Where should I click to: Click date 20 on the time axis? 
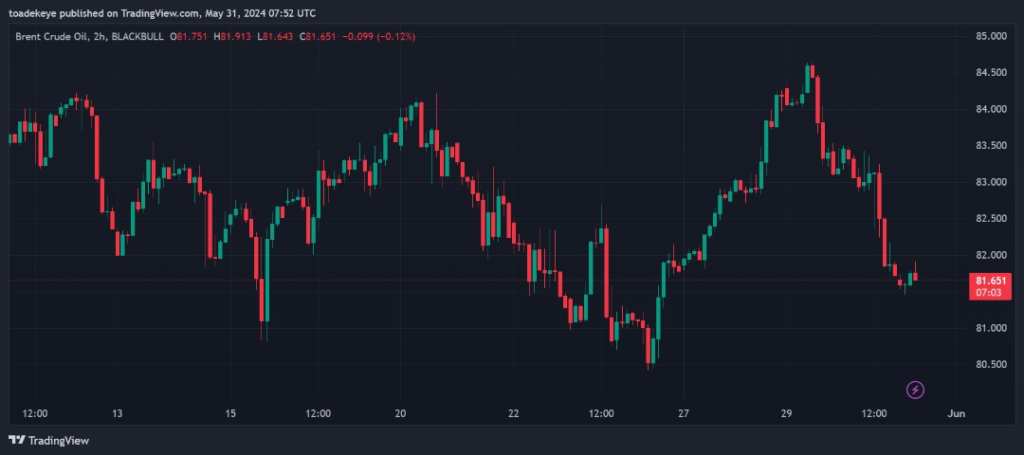coord(400,414)
